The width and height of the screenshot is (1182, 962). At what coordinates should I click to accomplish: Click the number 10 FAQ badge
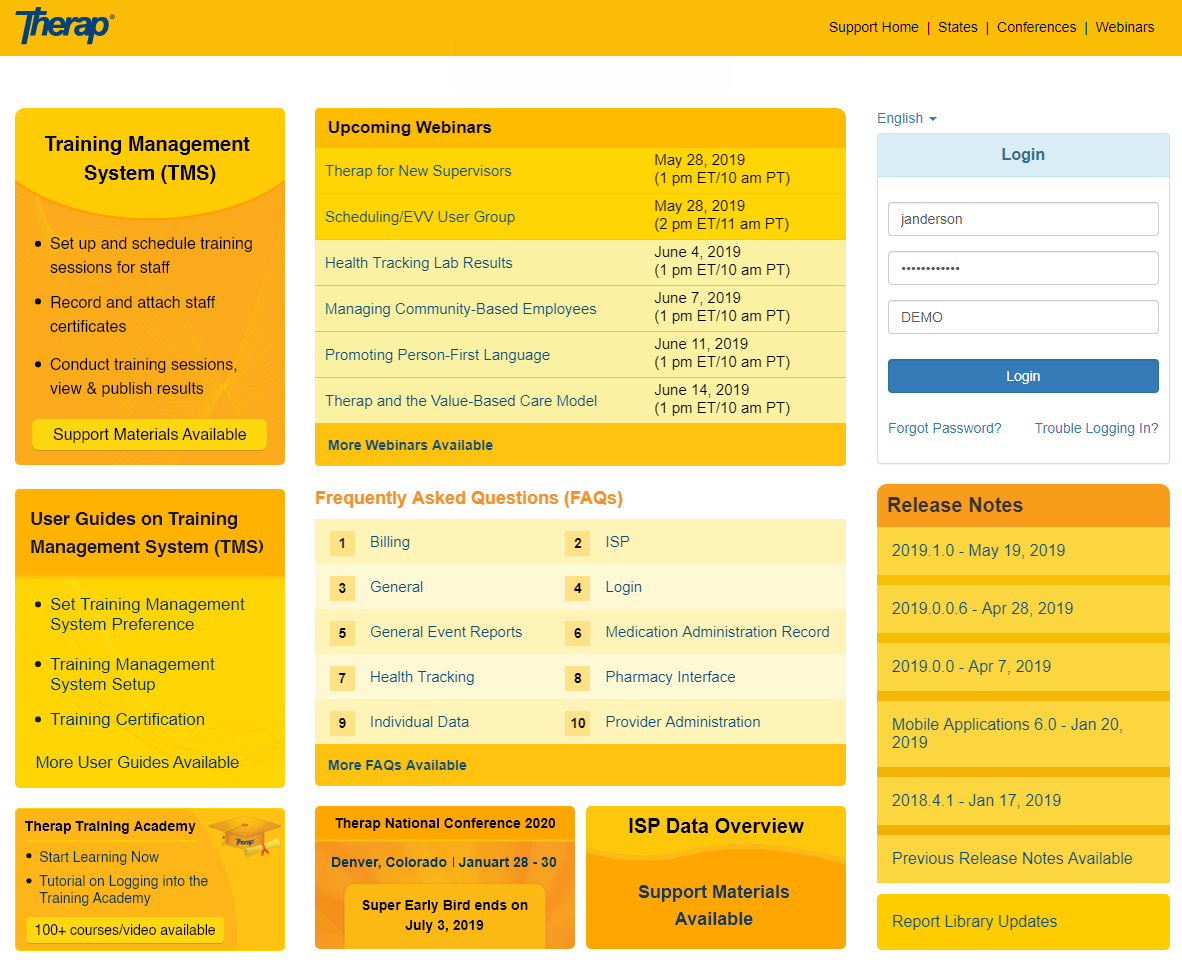pos(577,723)
